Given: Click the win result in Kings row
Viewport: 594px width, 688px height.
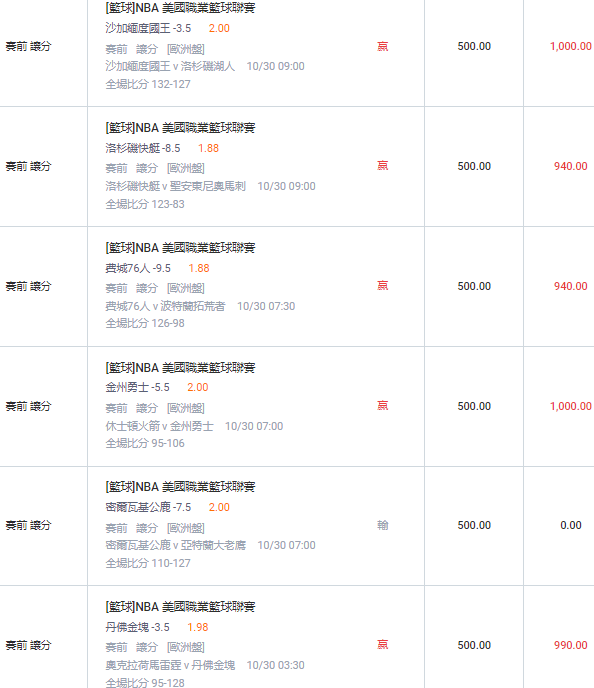Looking at the screenshot, I should 383,46.
